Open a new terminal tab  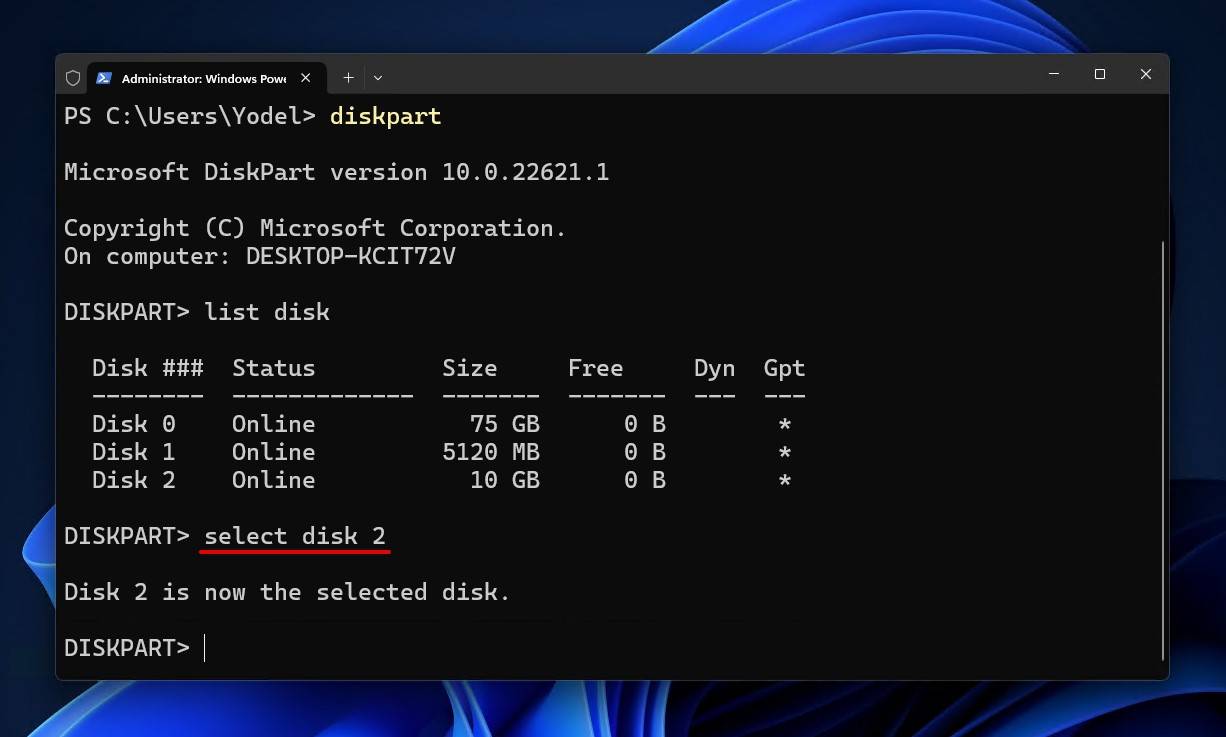tap(348, 77)
